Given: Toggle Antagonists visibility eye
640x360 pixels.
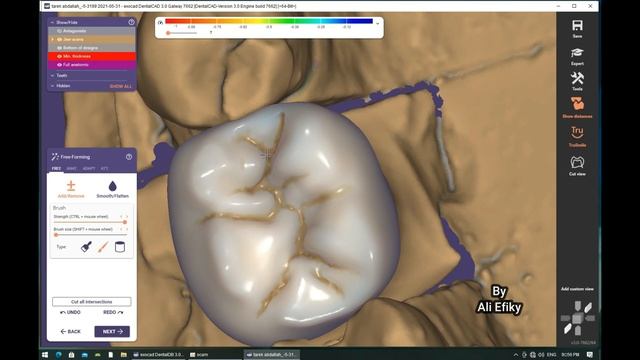Looking at the screenshot, I should pyautogui.click(x=59, y=31).
